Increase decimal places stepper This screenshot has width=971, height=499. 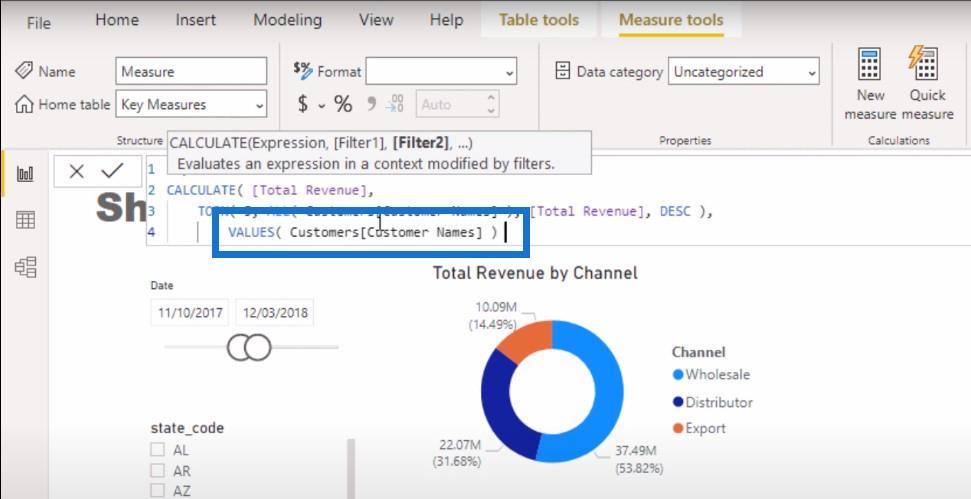[491, 98]
